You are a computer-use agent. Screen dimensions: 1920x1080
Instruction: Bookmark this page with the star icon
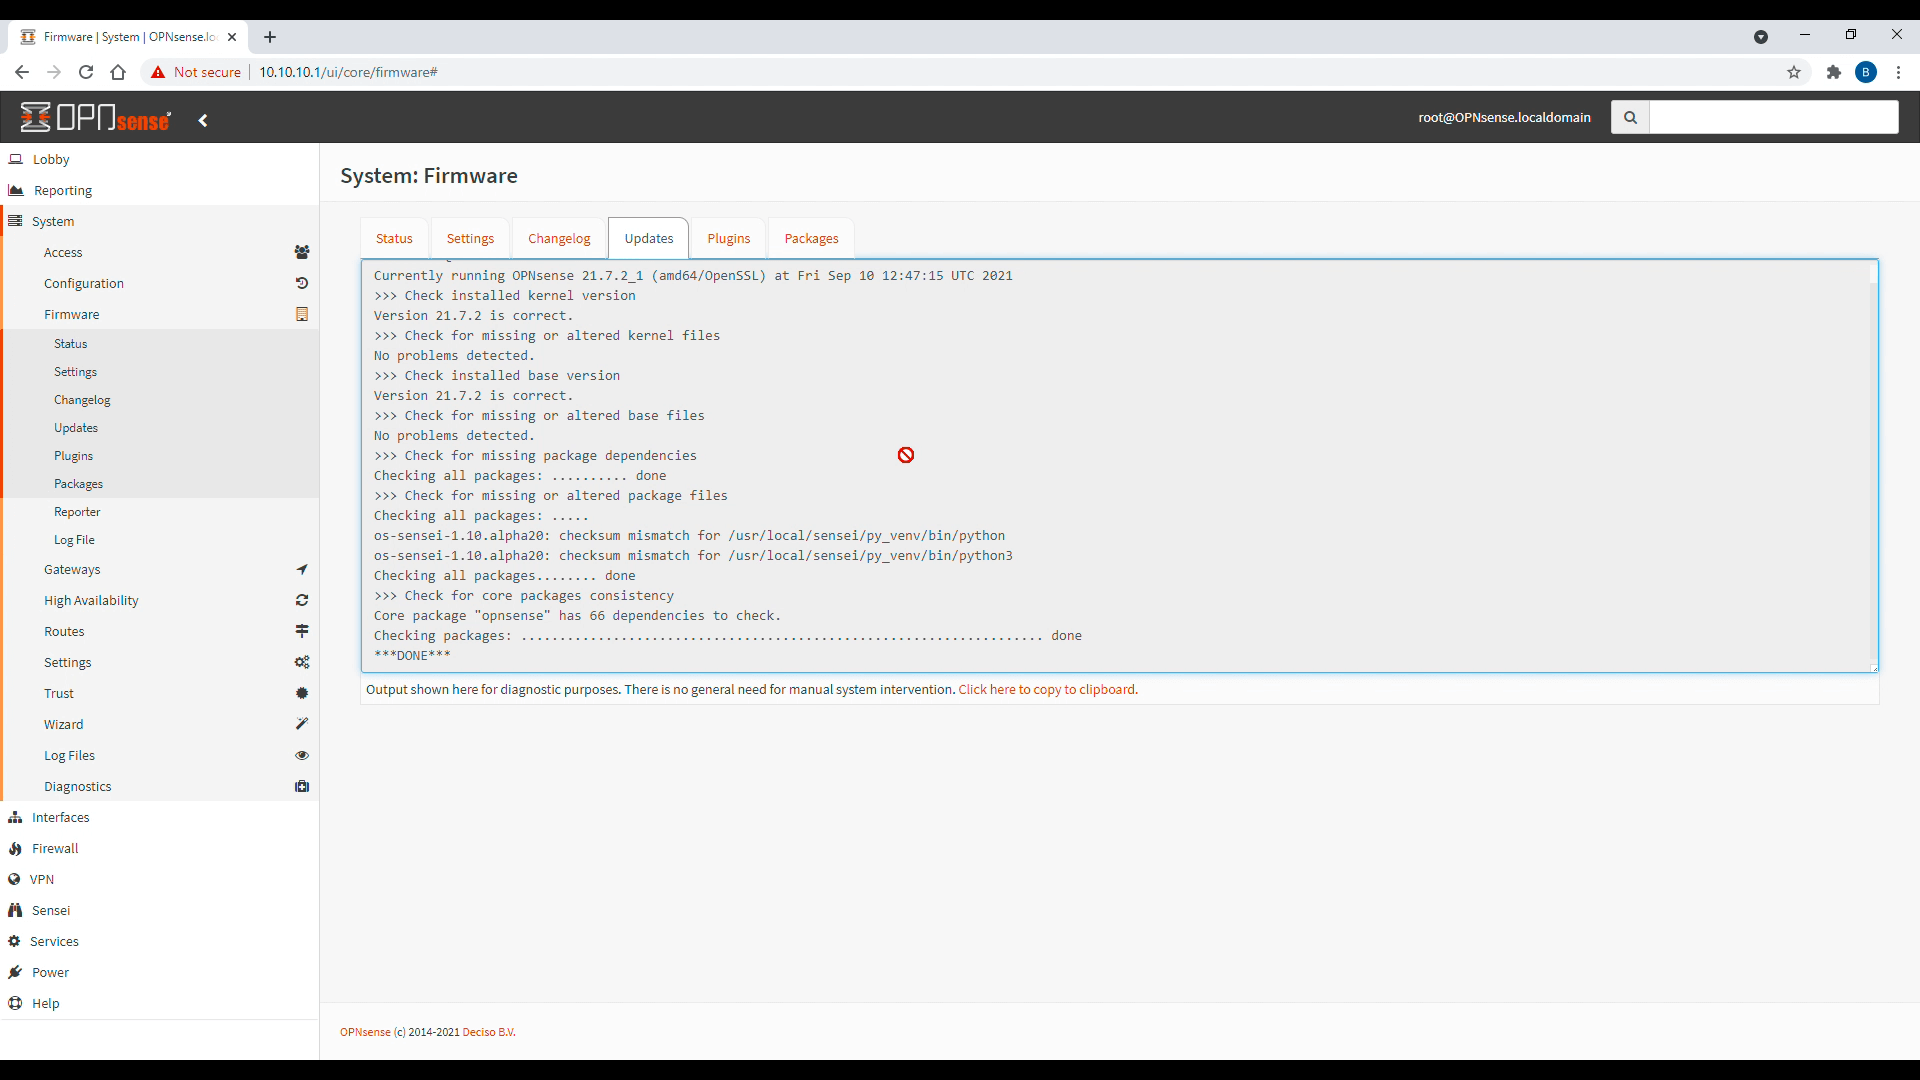coord(1794,72)
